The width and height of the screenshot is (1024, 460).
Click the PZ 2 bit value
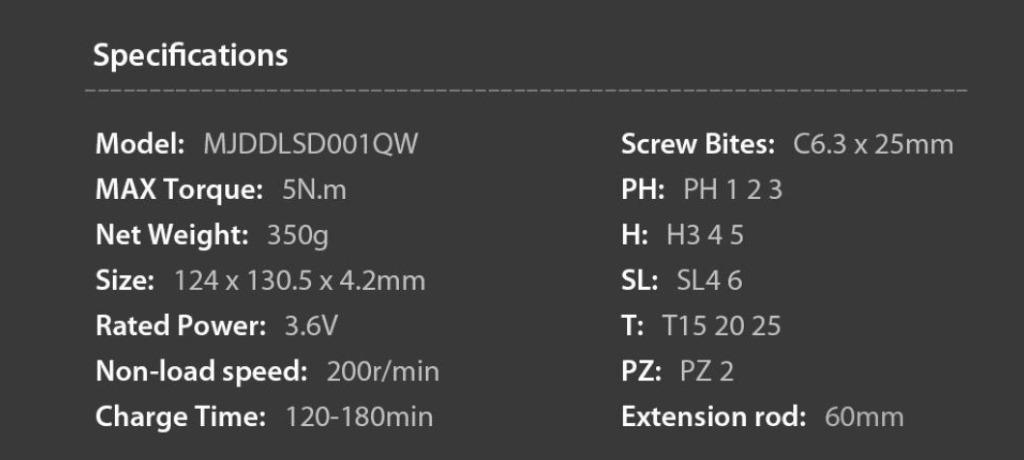click(x=707, y=372)
